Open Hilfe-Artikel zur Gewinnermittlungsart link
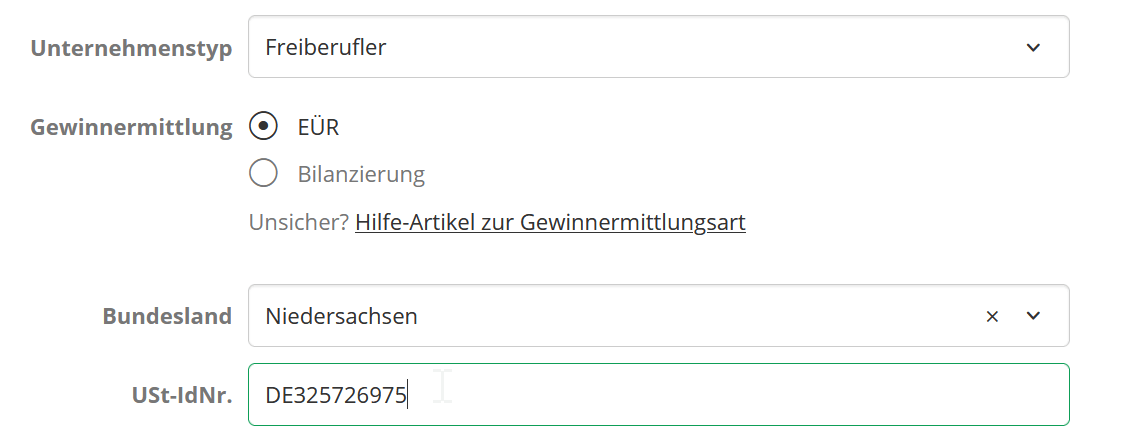Screen dimensions: 1121x434 [550, 222]
